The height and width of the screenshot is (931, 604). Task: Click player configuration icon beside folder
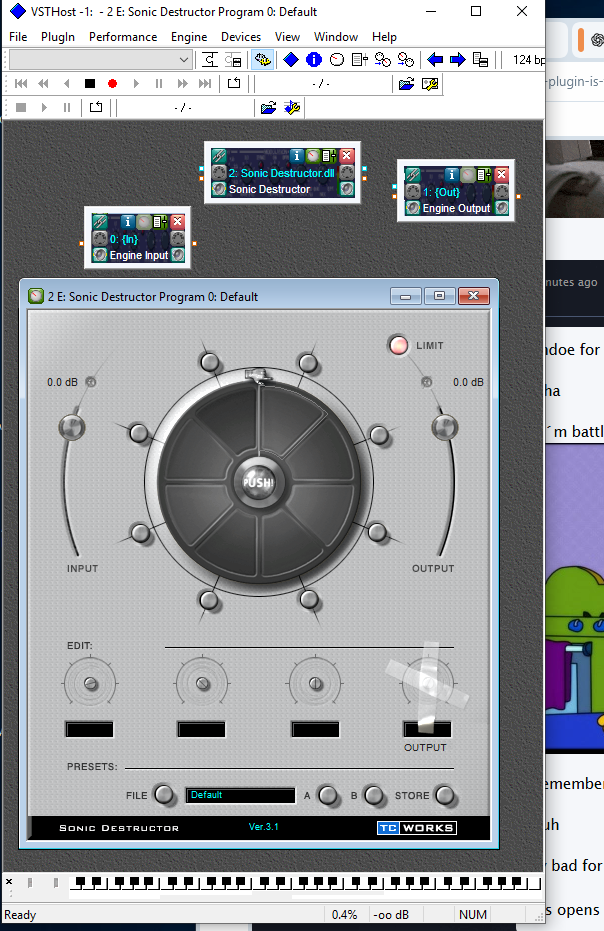click(430, 84)
